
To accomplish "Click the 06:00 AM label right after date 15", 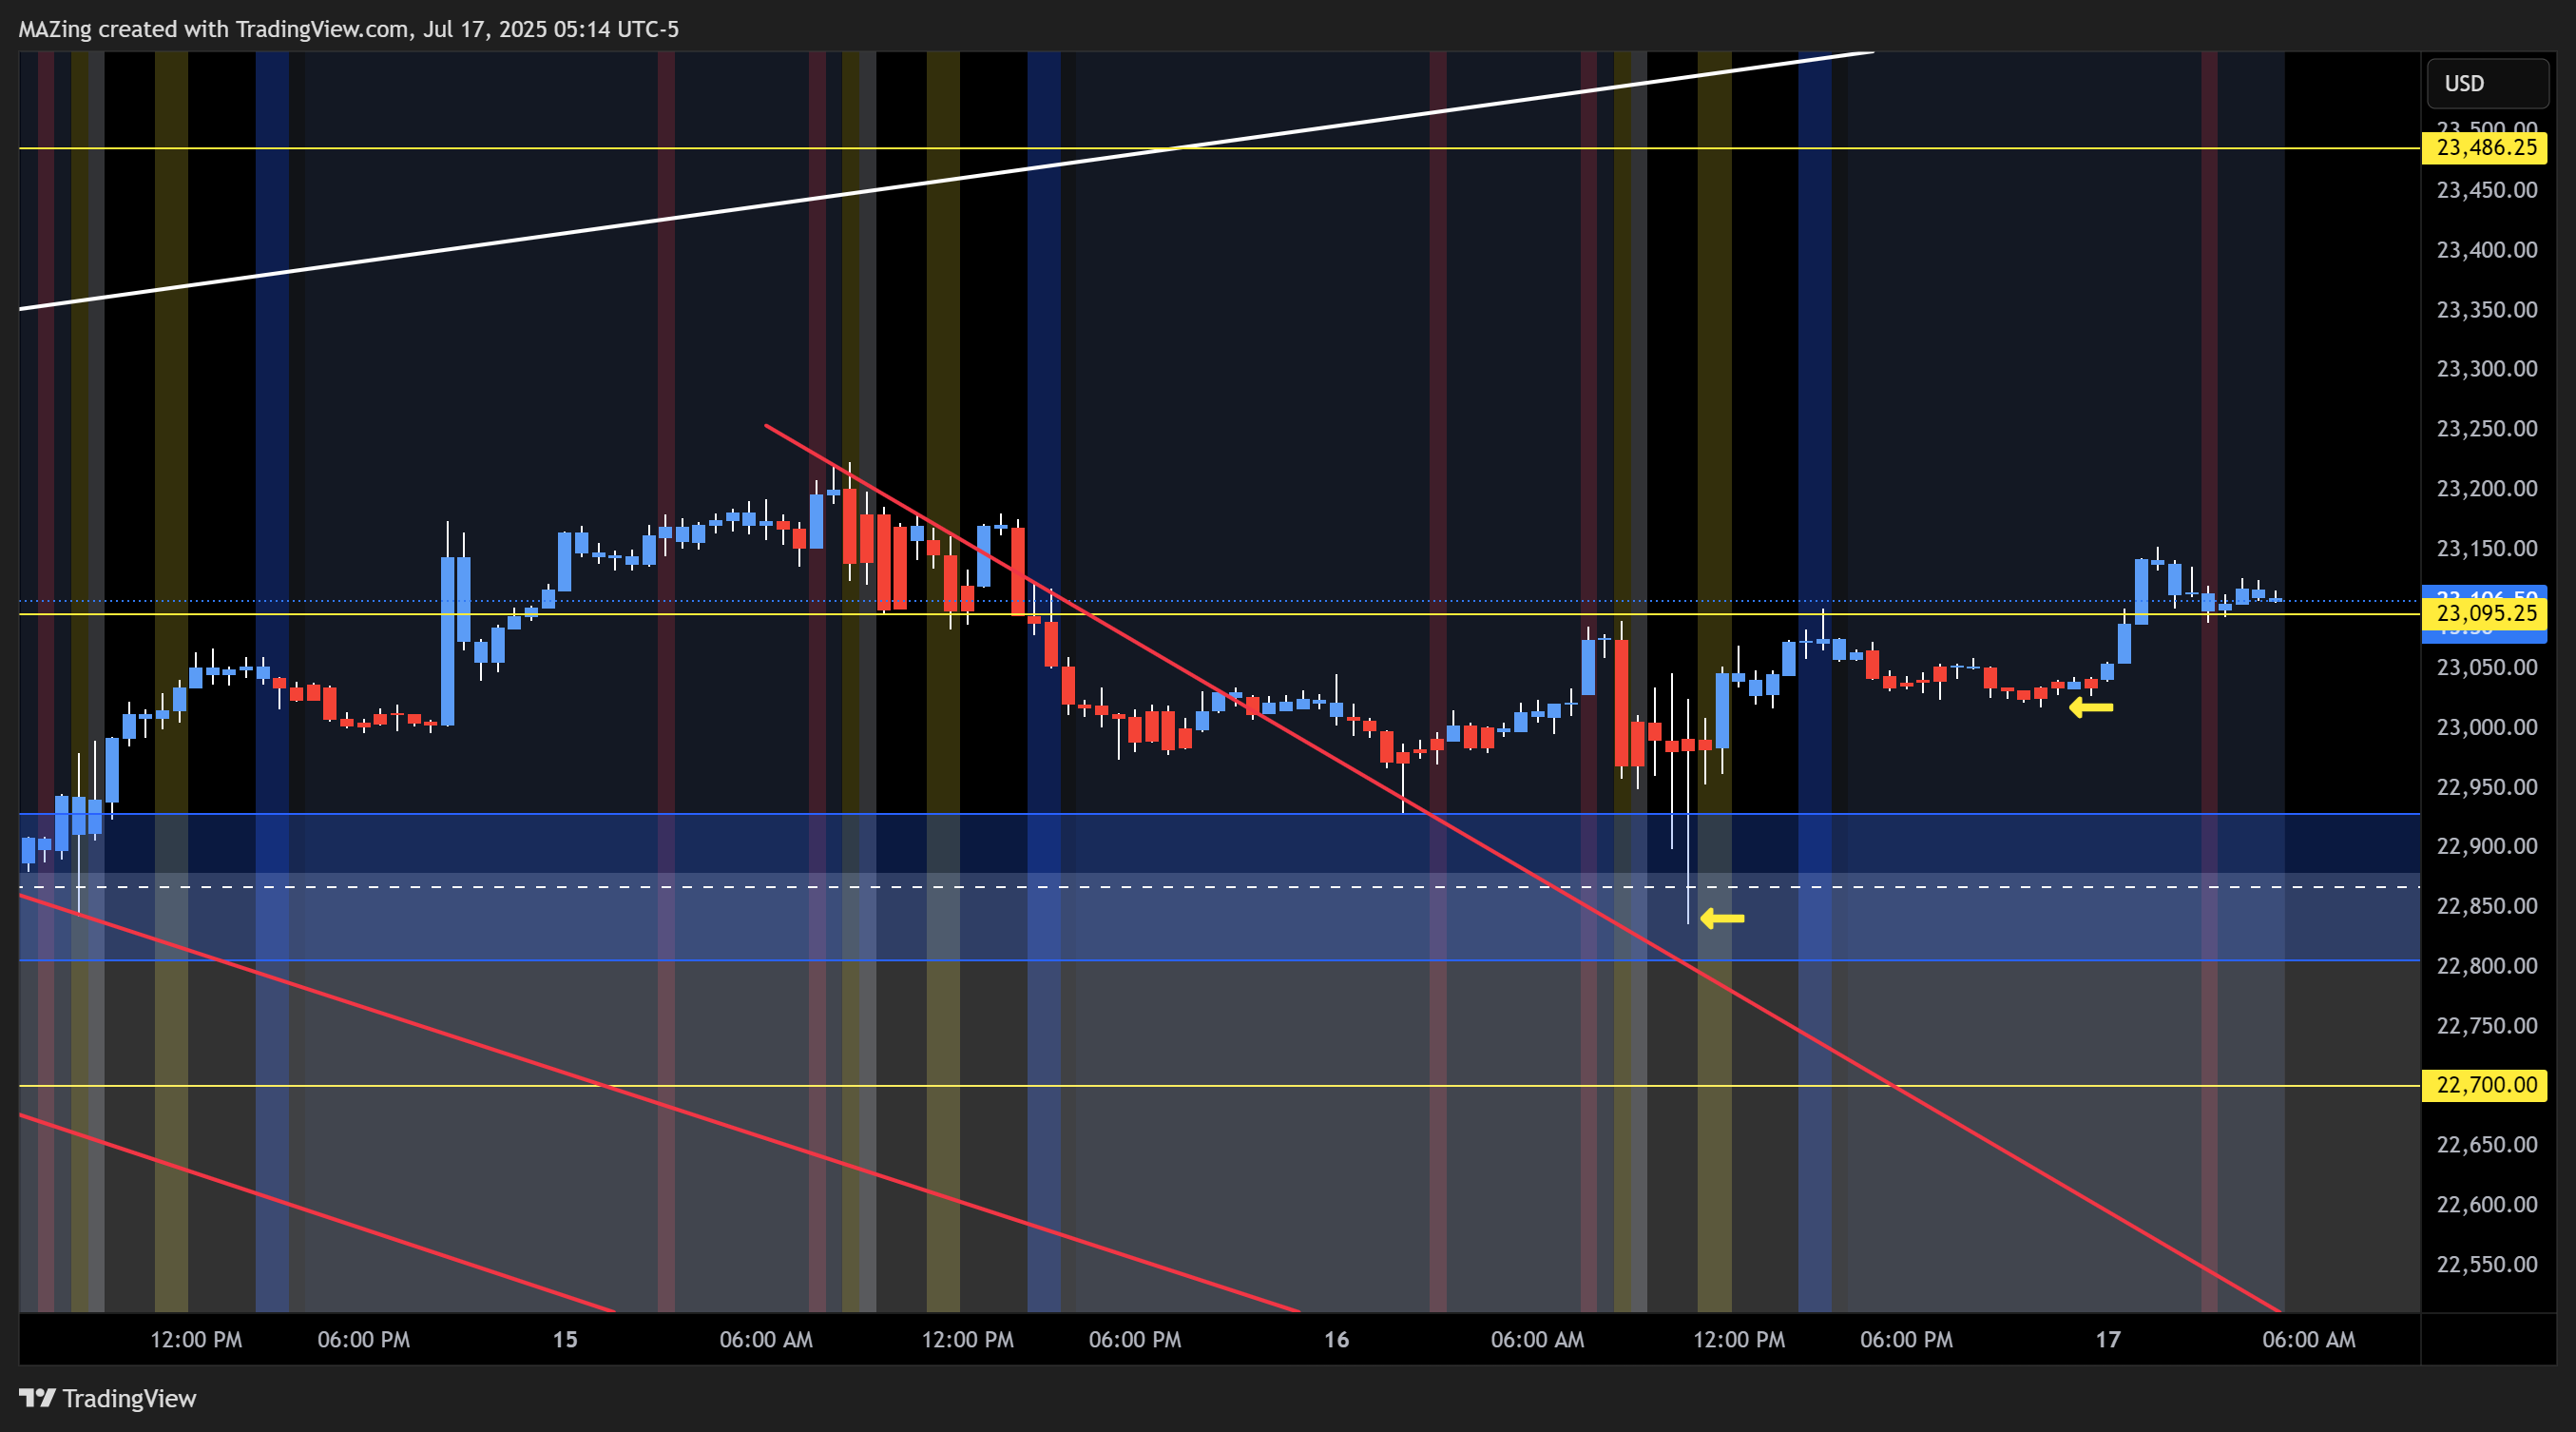I will 766,1340.
